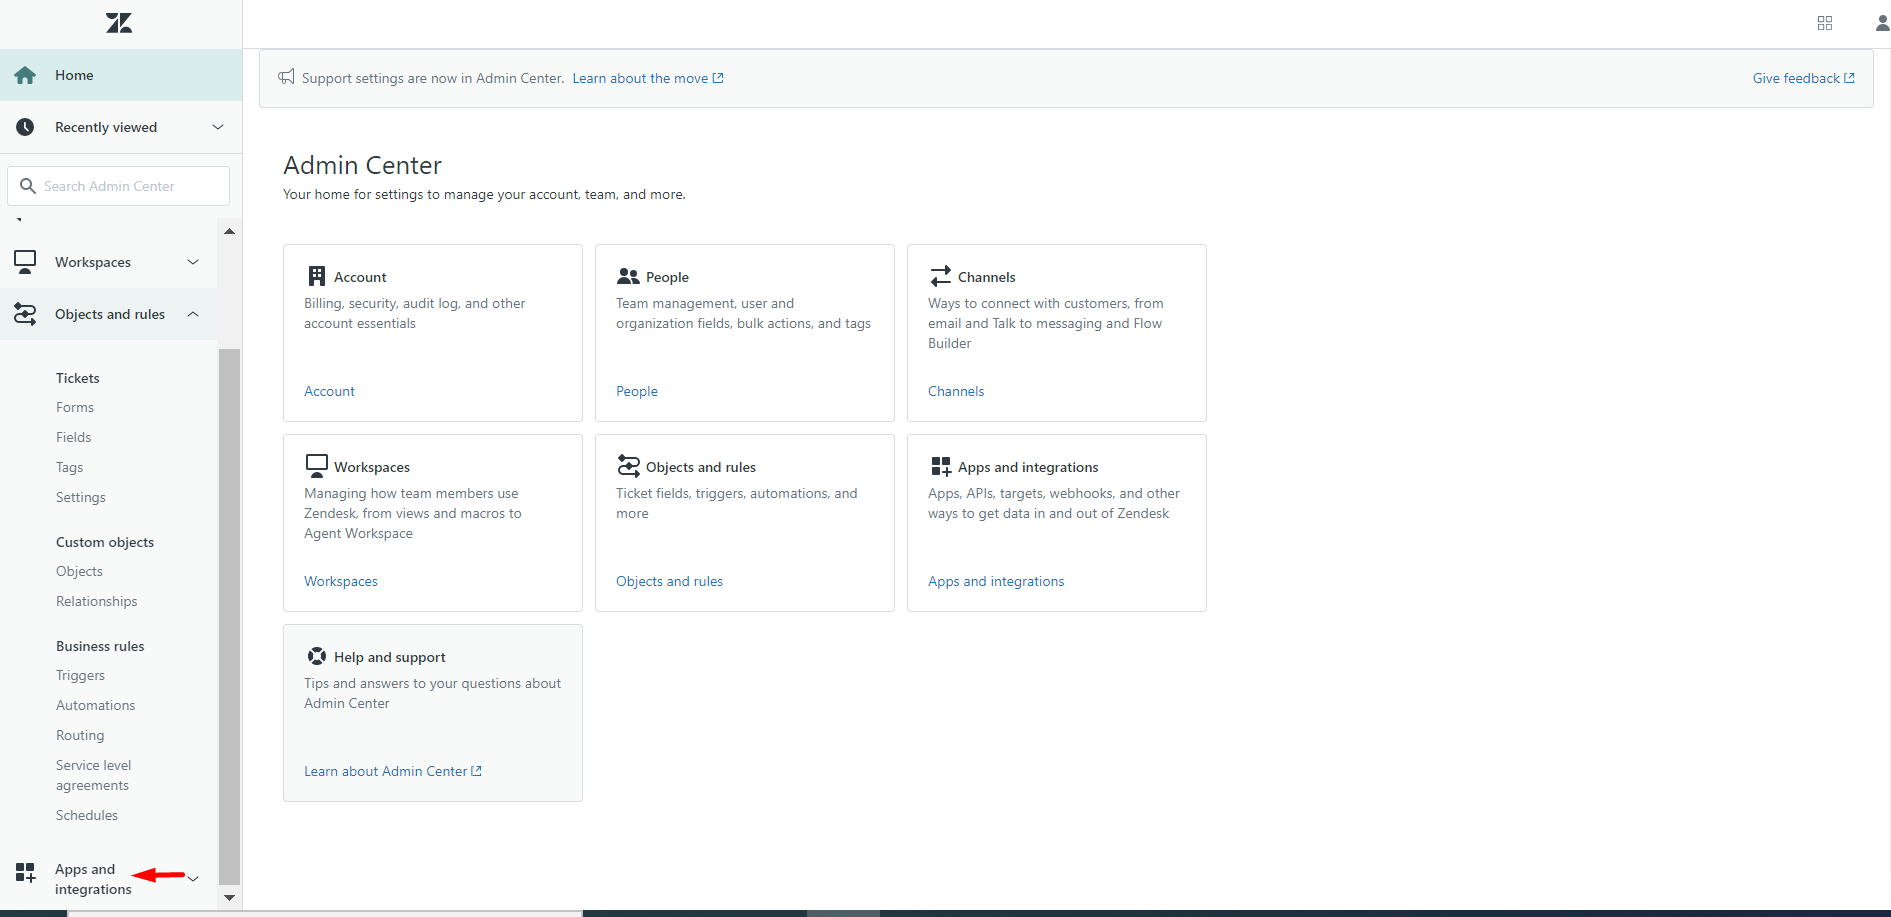Open Settings under Tickets
Viewport: 1891px width, 917px height.
click(81, 497)
